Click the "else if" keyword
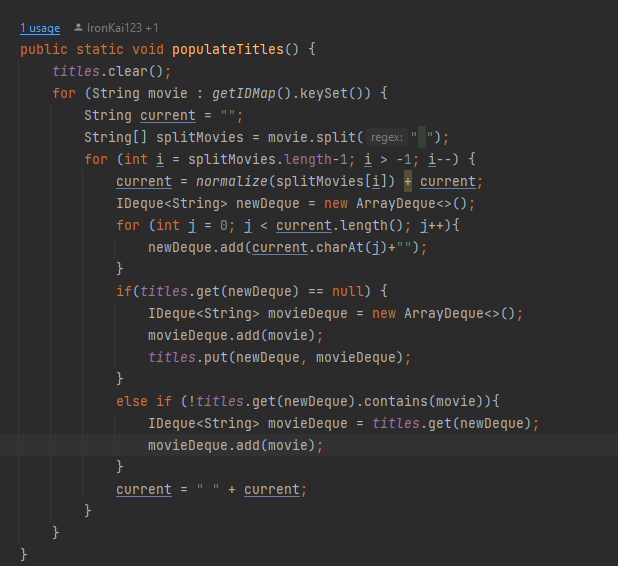618x566 pixels. click(144, 401)
